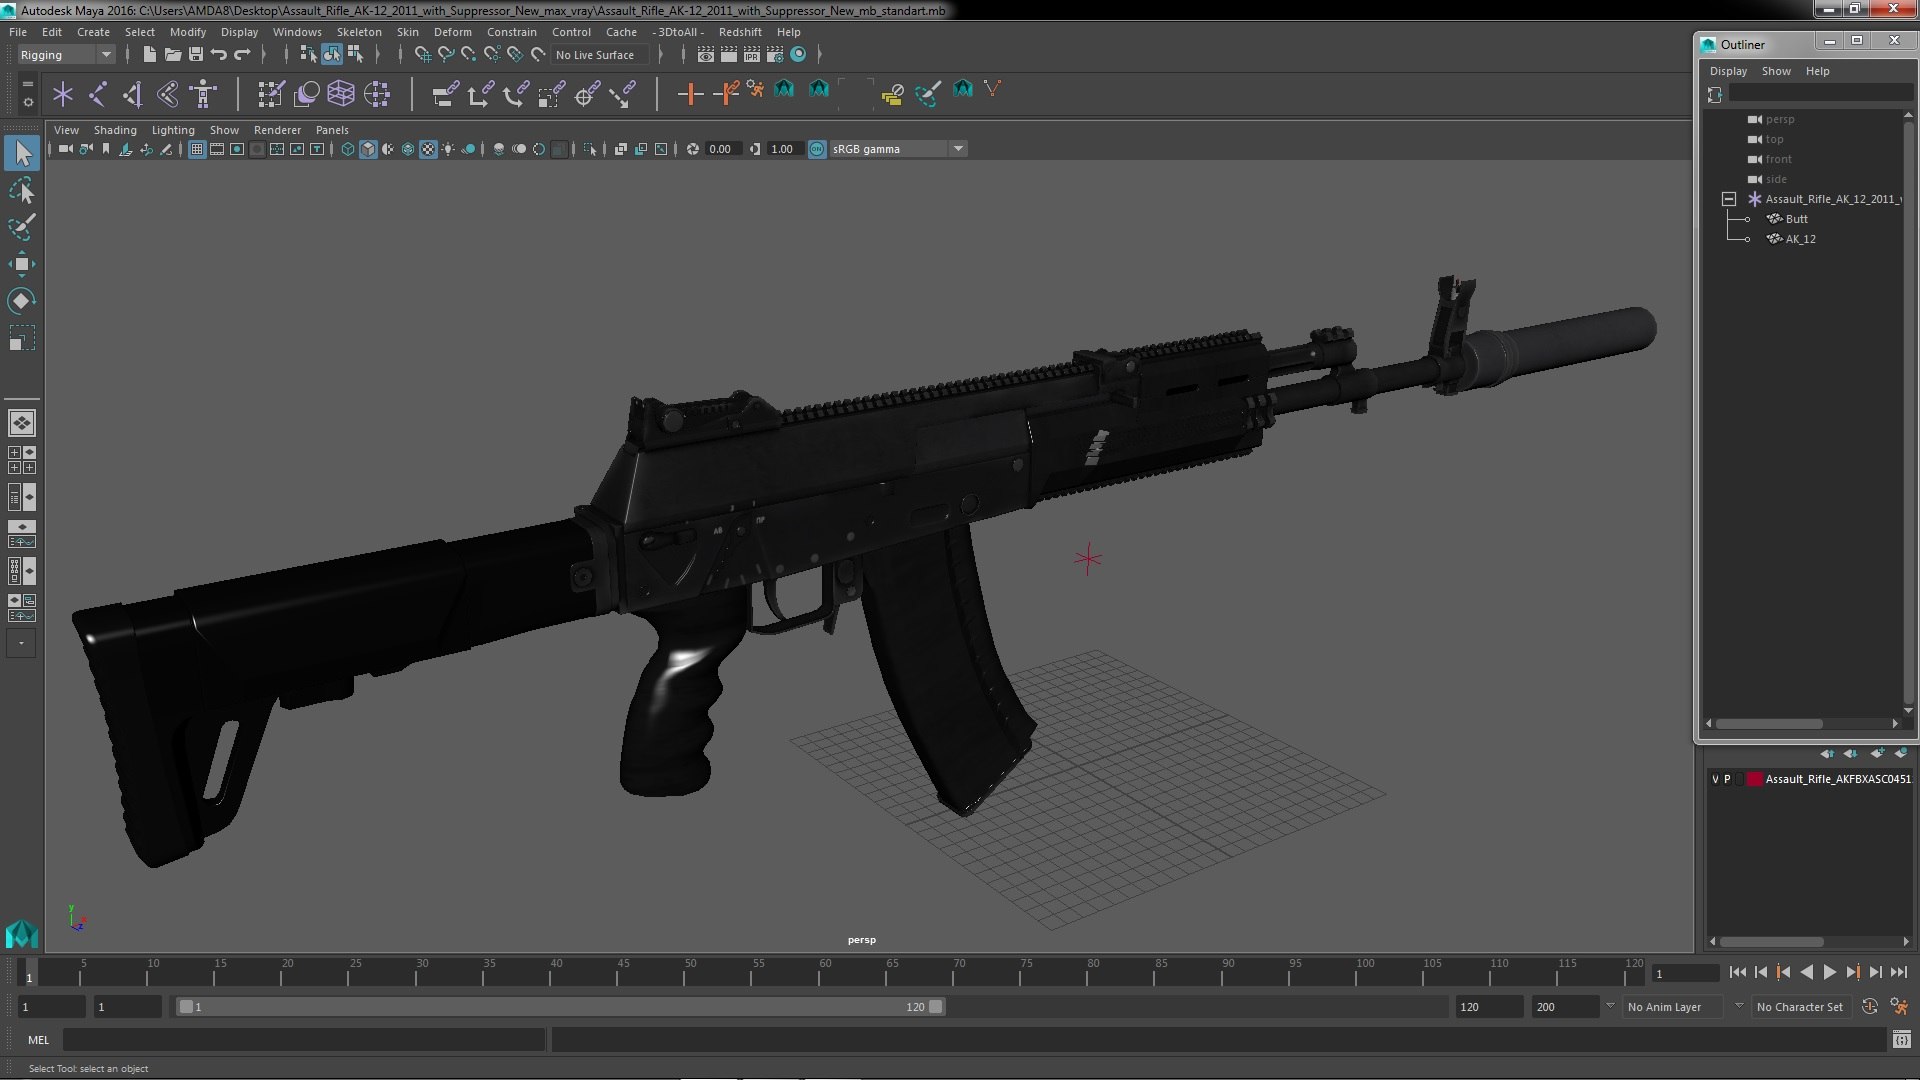Click the New Scene file icon
1920x1080 pixels.
[149, 54]
